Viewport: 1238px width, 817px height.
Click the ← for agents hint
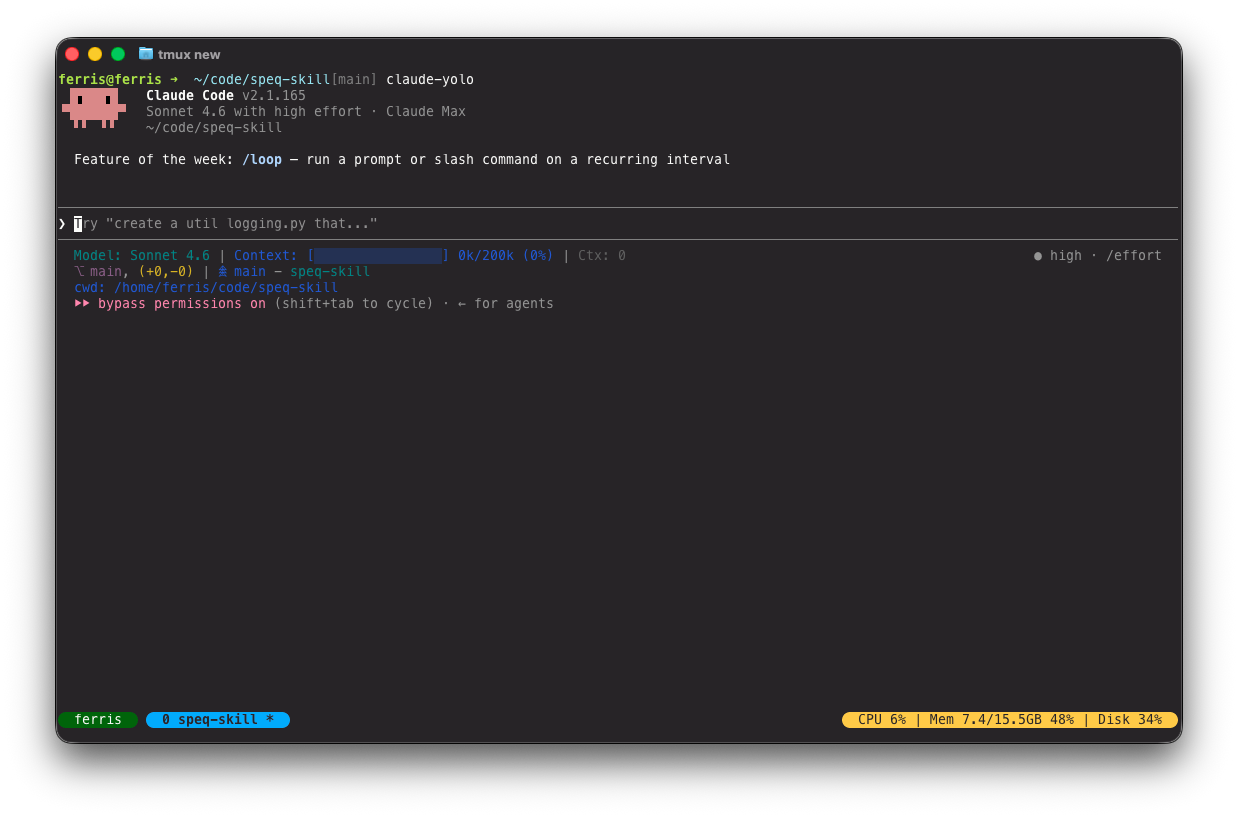[506, 303]
